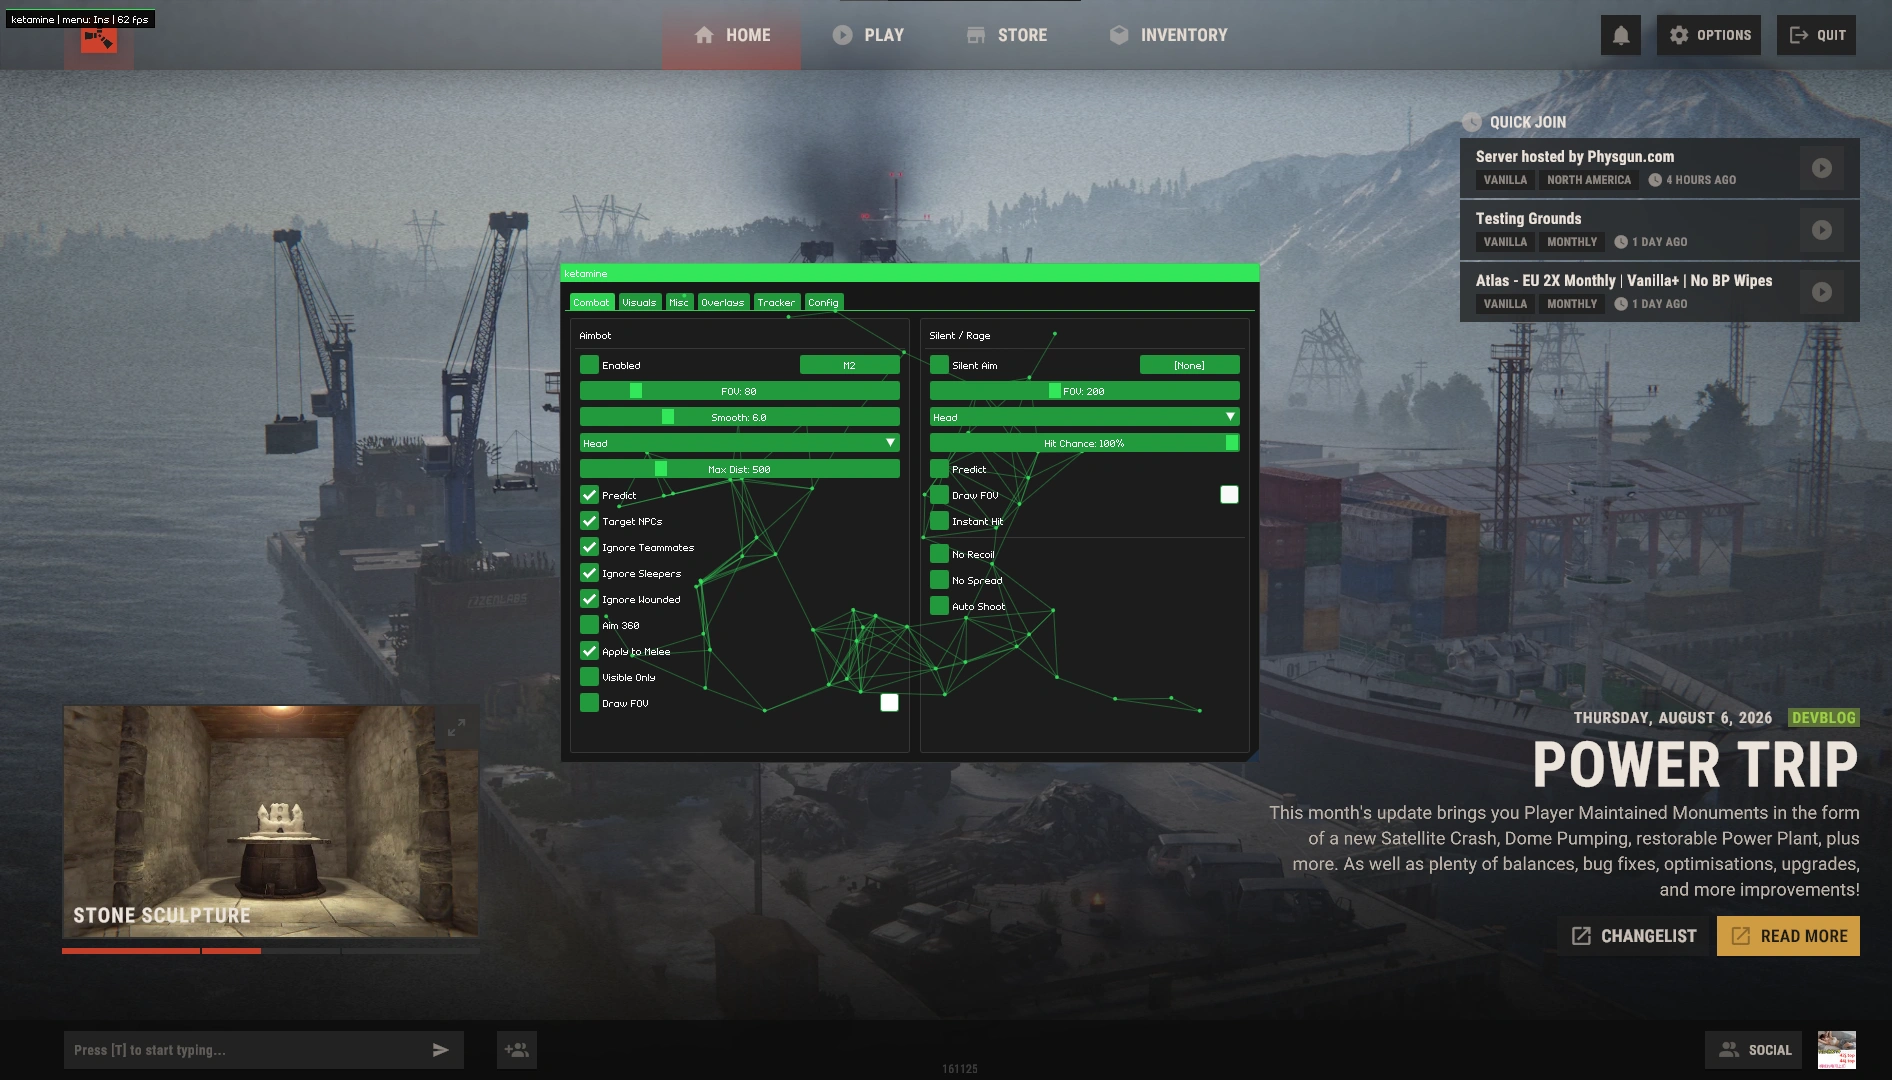
Task: Click the READ MORE button
Action: tap(1788, 936)
